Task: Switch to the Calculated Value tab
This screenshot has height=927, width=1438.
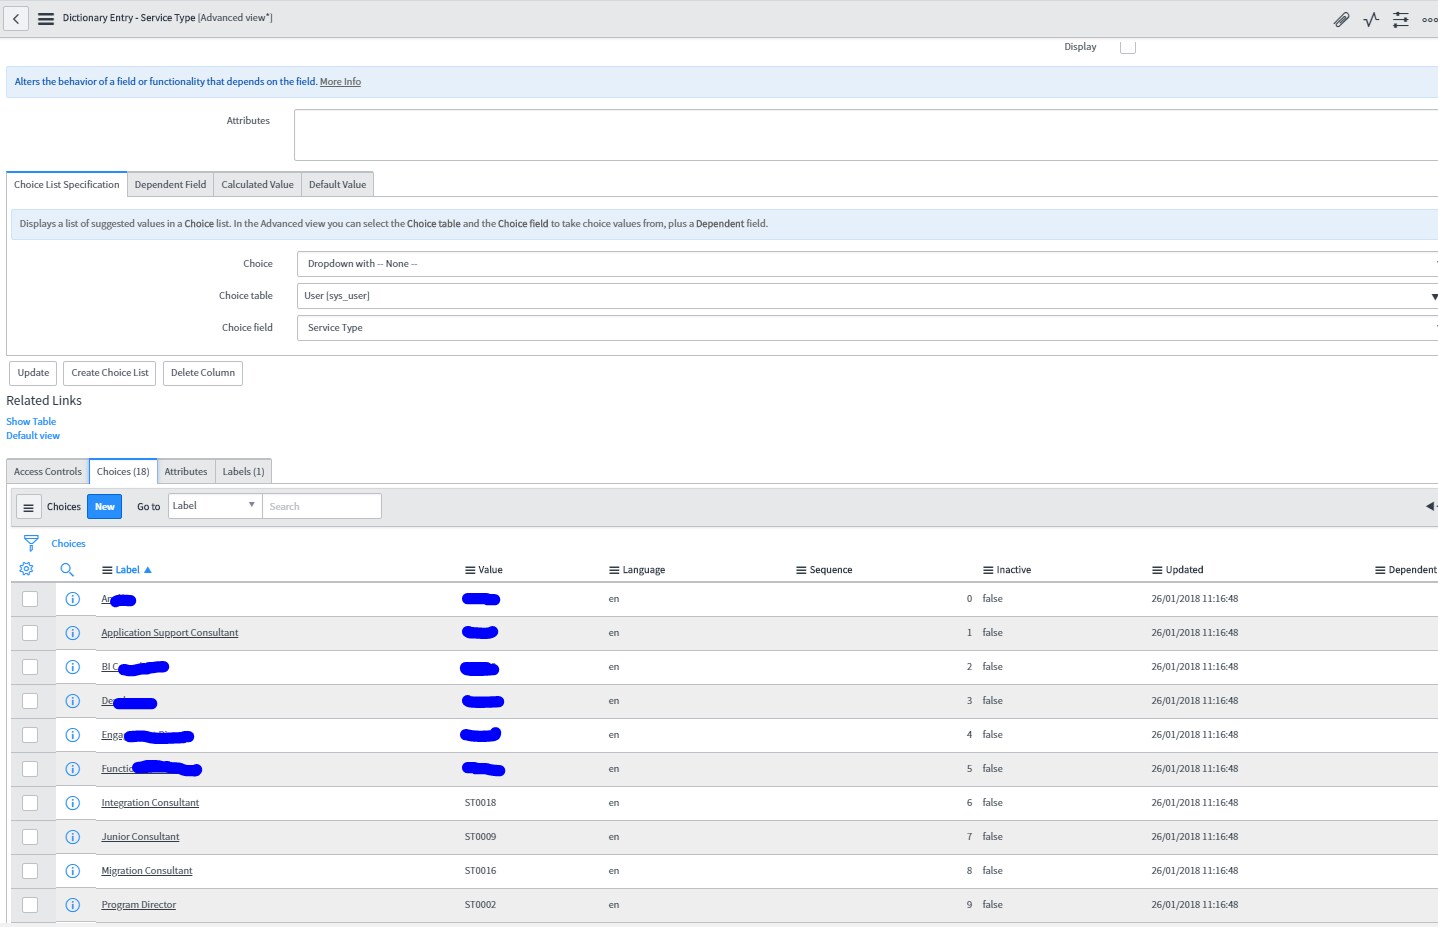Action: (x=257, y=185)
